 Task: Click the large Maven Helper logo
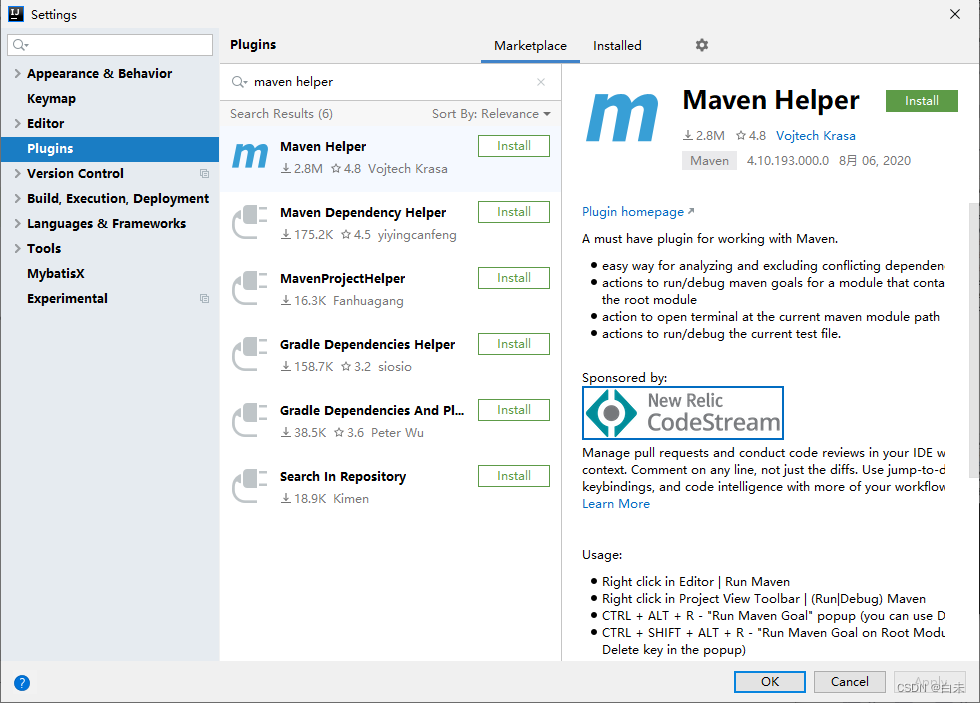pyautogui.click(x=622, y=117)
